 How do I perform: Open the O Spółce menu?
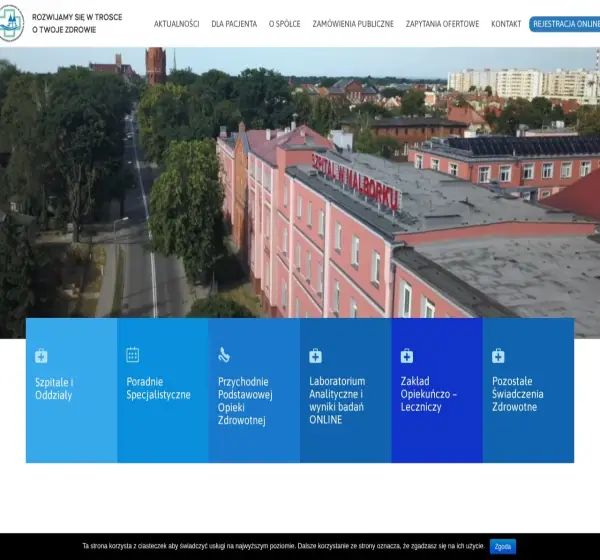click(x=285, y=24)
